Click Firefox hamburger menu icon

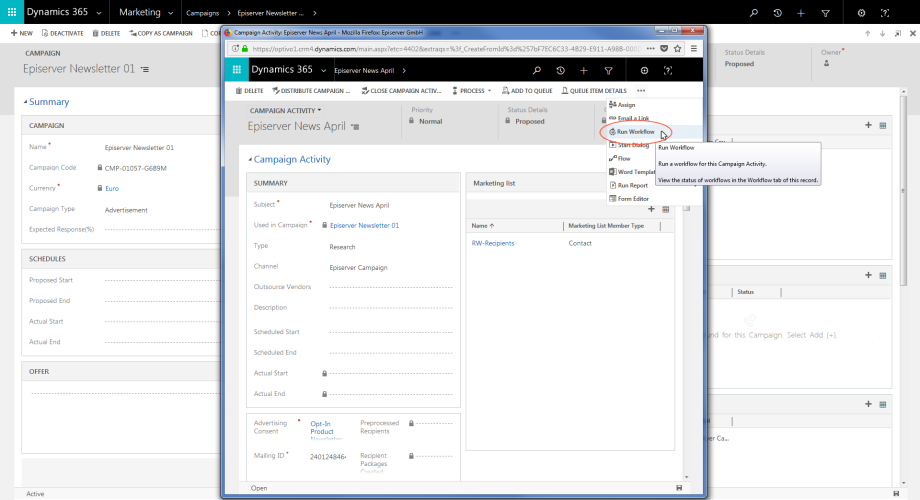tap(694, 49)
